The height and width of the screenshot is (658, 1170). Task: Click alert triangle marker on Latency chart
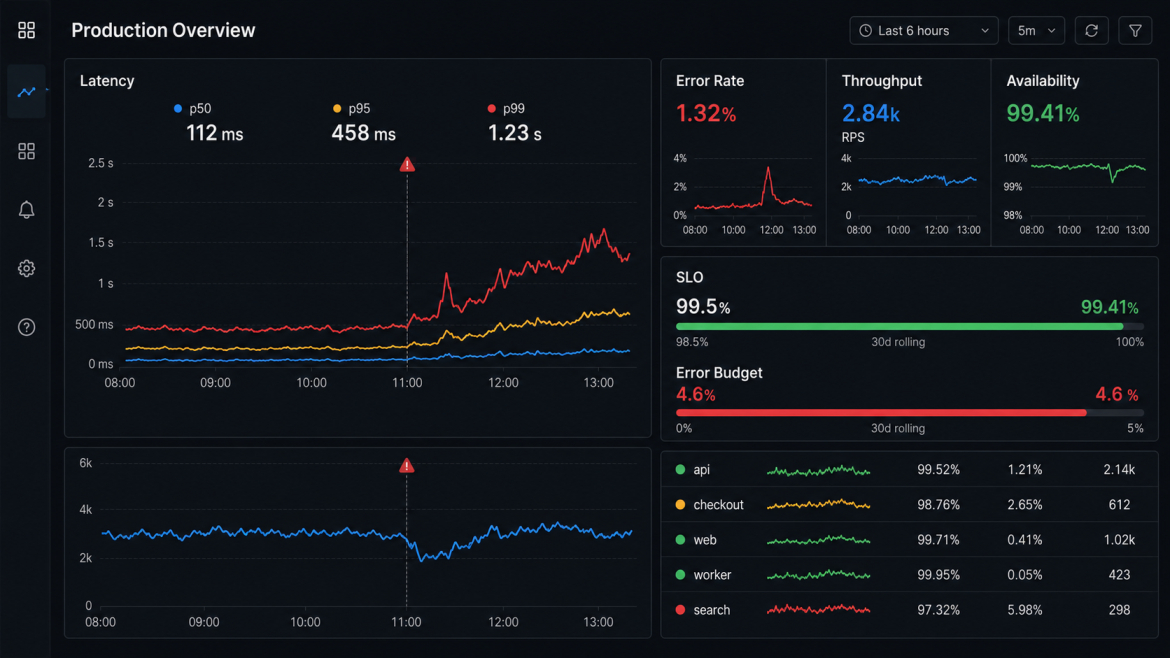click(x=407, y=164)
